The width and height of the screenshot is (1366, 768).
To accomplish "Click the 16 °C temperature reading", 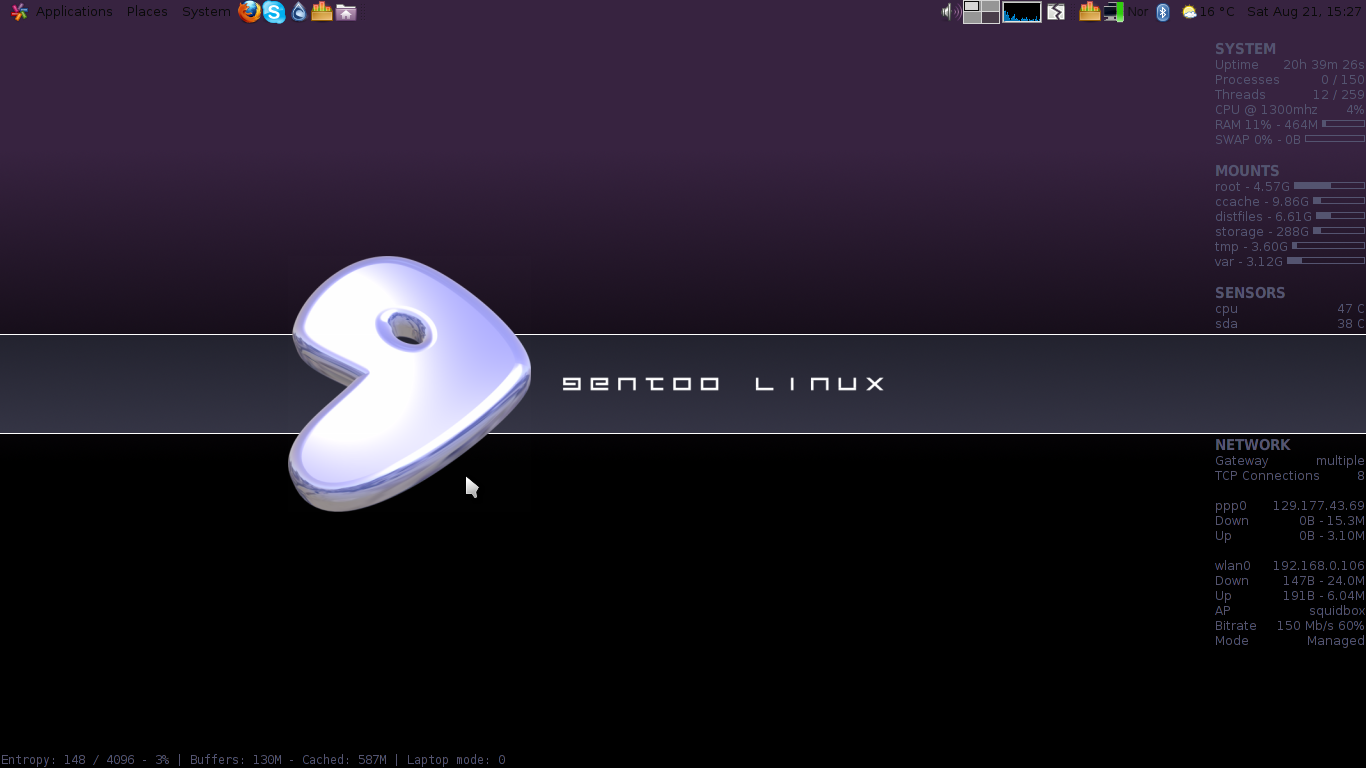I will (1217, 12).
